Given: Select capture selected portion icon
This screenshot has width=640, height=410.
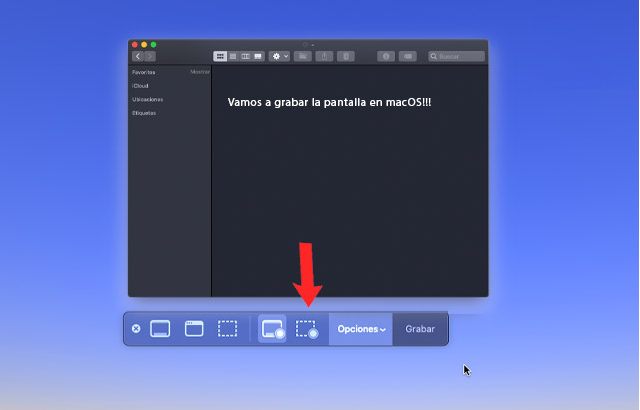Looking at the screenshot, I should pos(228,328).
